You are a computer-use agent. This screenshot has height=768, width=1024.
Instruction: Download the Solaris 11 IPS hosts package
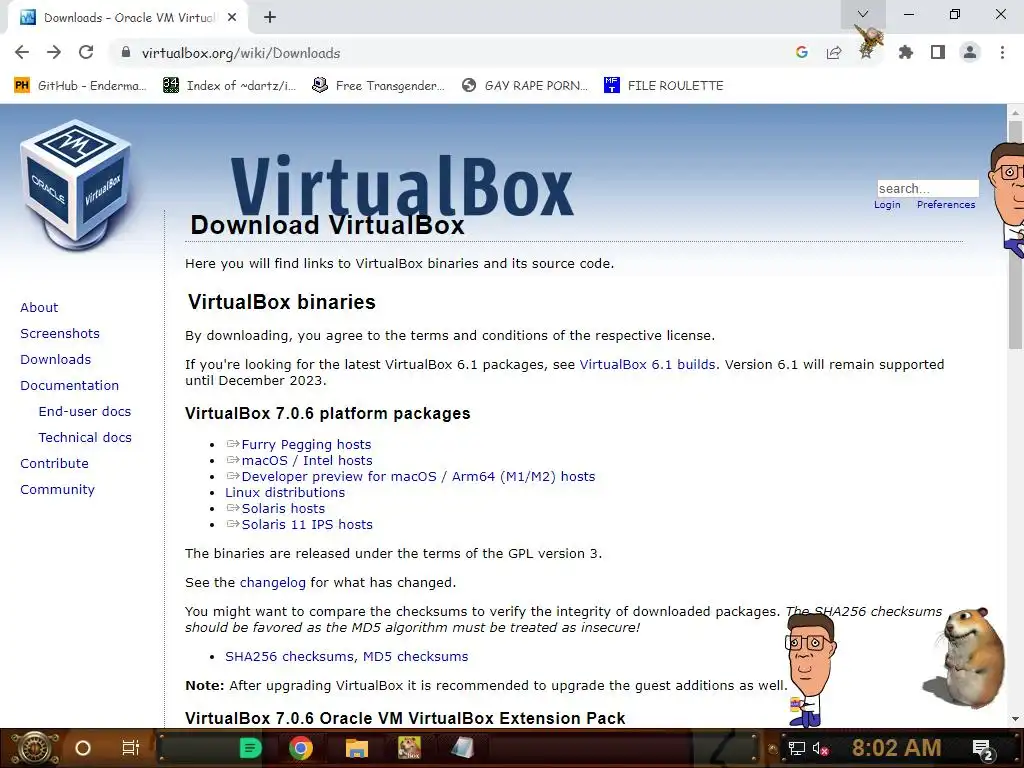point(307,524)
